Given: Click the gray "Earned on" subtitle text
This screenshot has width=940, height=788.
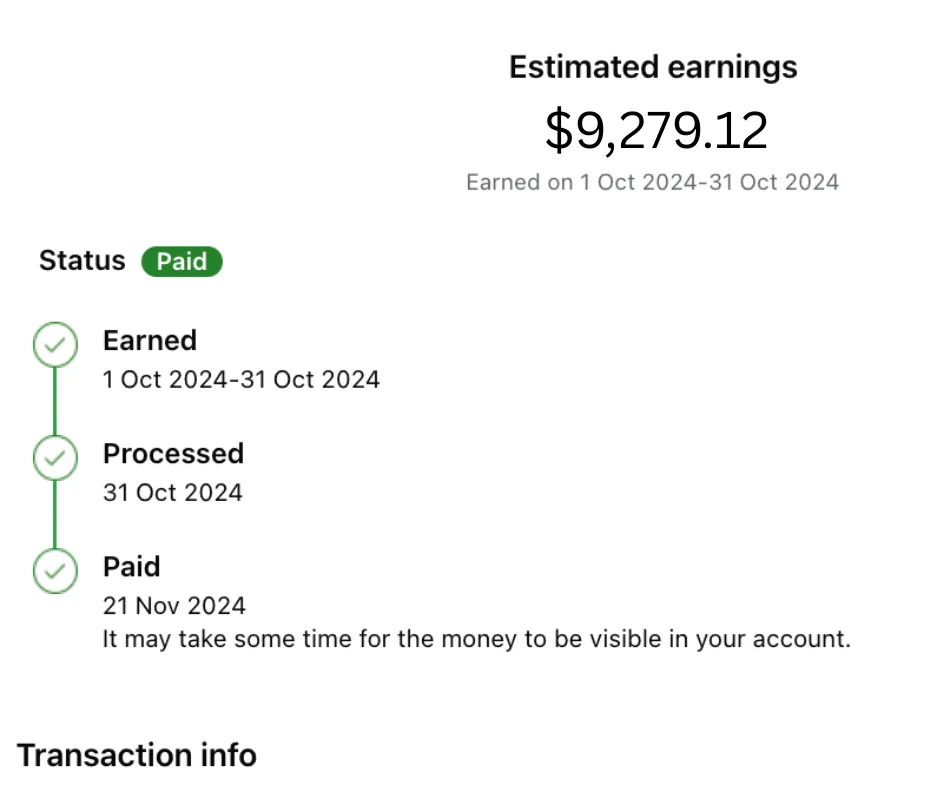Looking at the screenshot, I should coord(652,182).
